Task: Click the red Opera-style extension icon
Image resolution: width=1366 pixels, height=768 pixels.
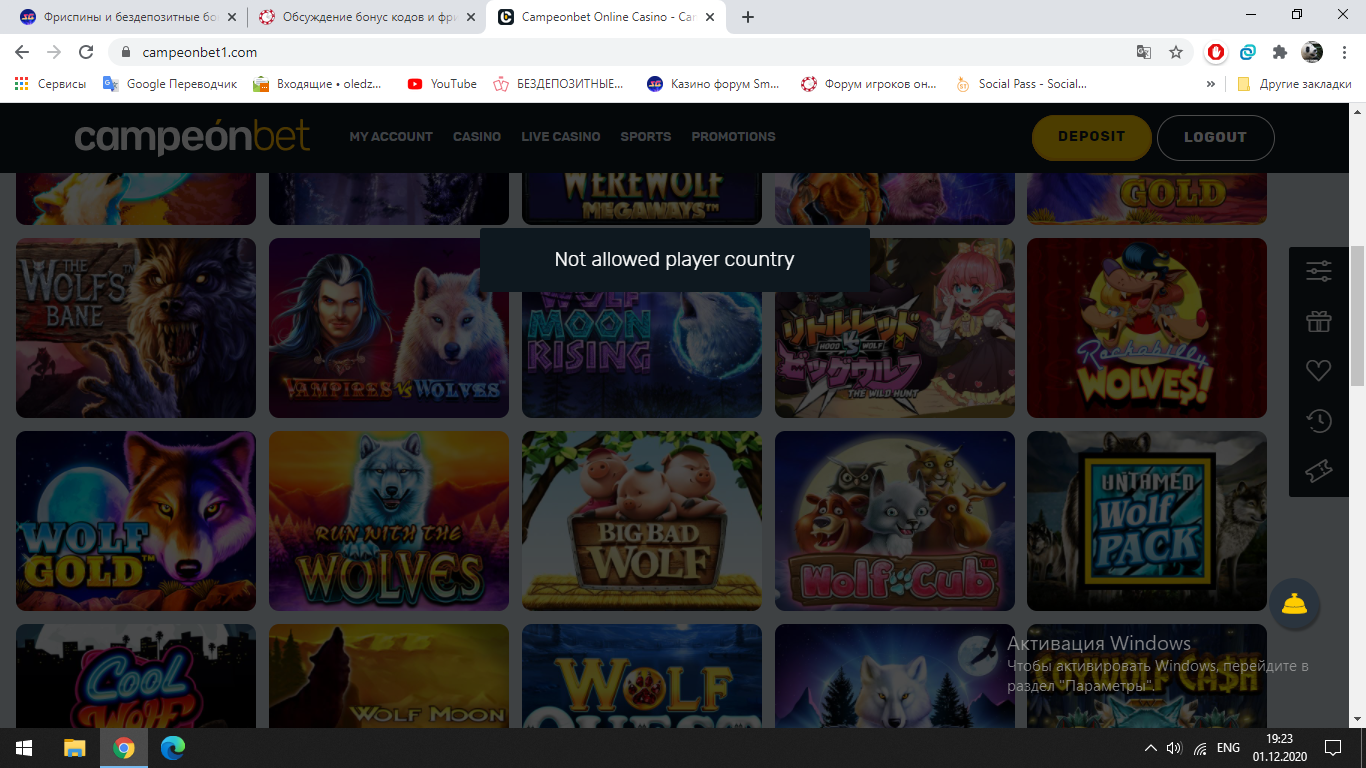Action: pos(1216,52)
